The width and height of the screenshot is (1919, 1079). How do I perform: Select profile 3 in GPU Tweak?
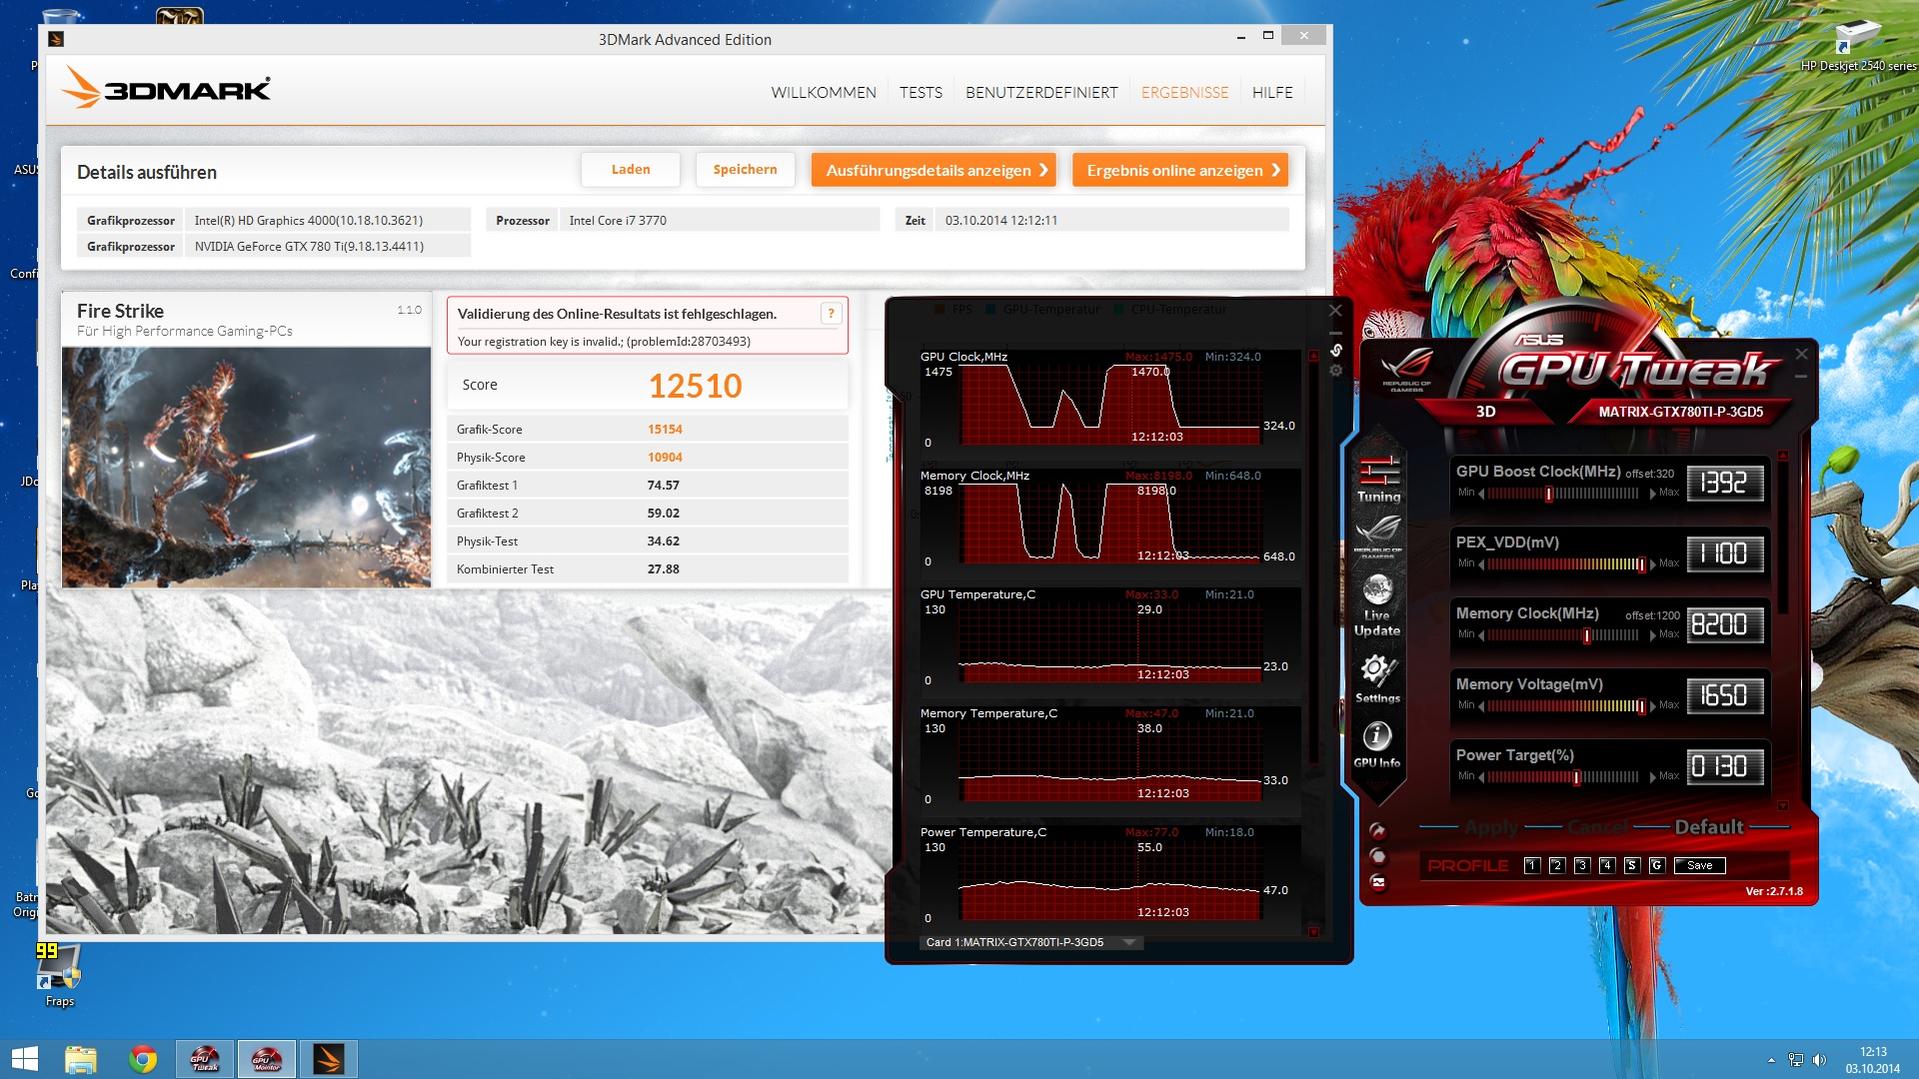coord(1581,865)
